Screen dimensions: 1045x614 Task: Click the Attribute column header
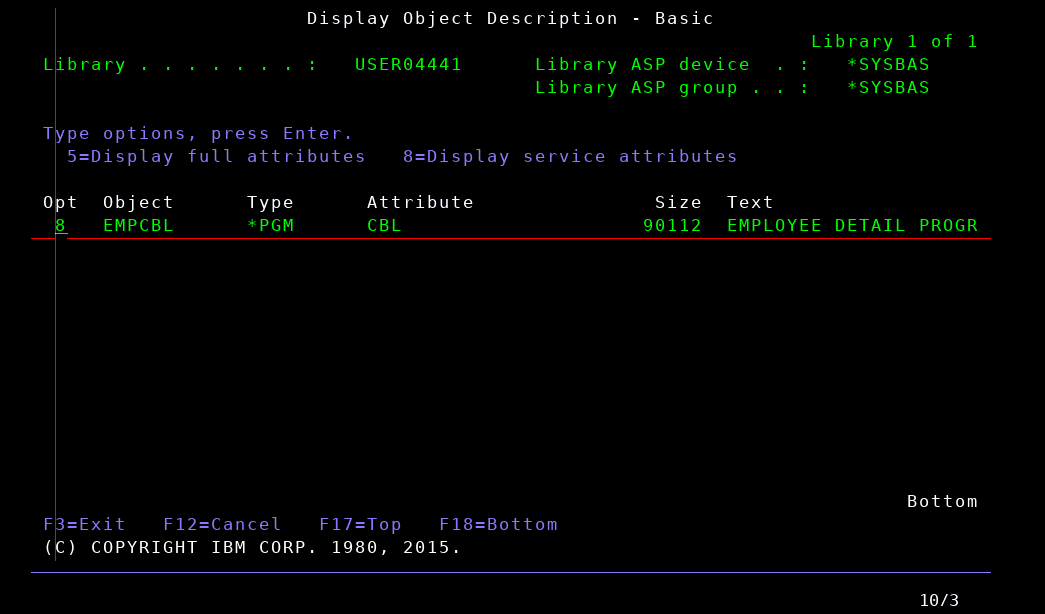[421, 203]
